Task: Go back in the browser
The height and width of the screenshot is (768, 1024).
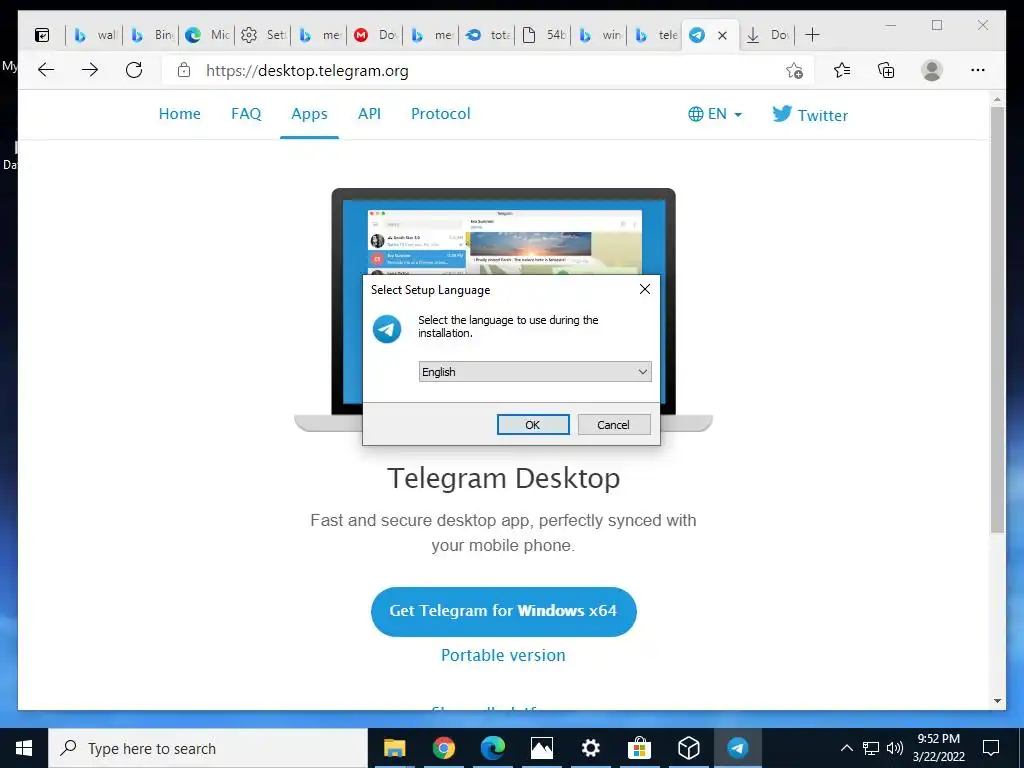Action: [x=46, y=70]
